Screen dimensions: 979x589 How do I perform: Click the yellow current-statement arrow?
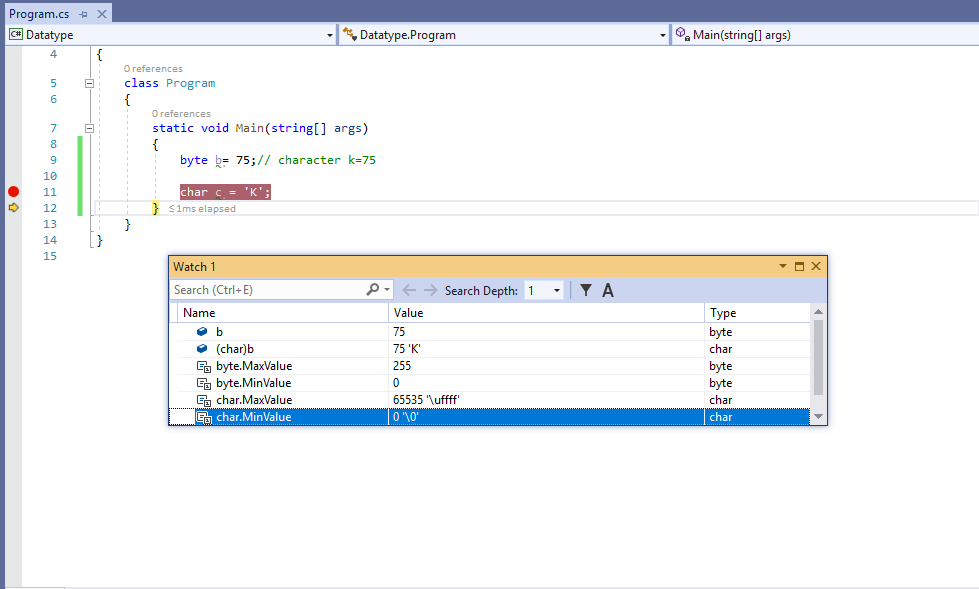13,207
